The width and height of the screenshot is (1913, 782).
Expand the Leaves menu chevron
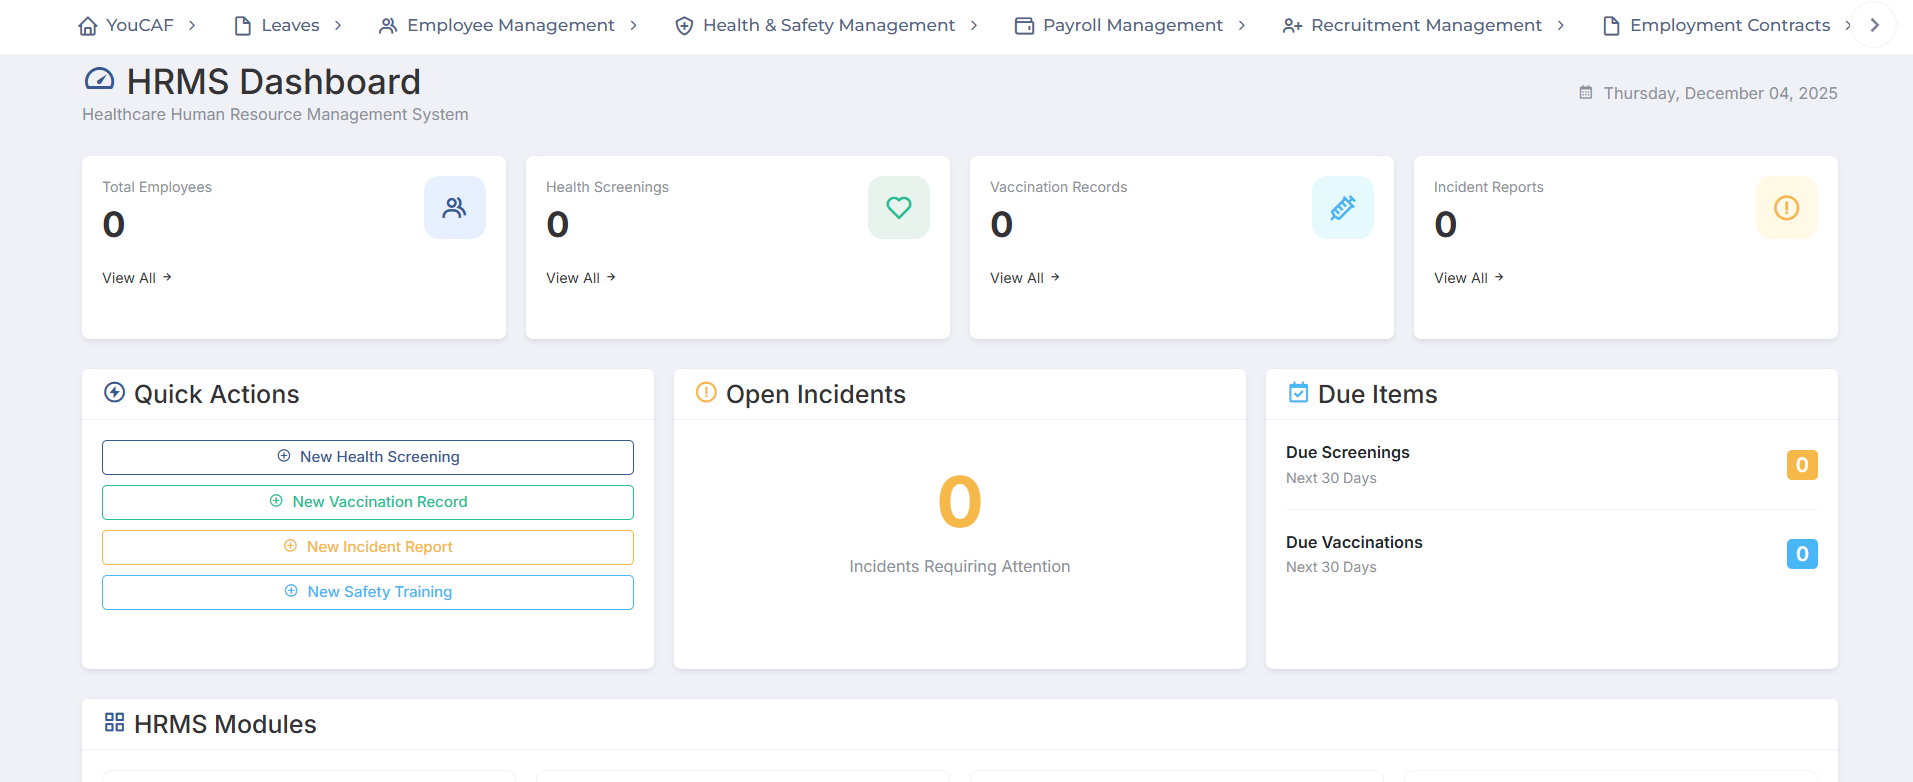pyautogui.click(x=338, y=26)
